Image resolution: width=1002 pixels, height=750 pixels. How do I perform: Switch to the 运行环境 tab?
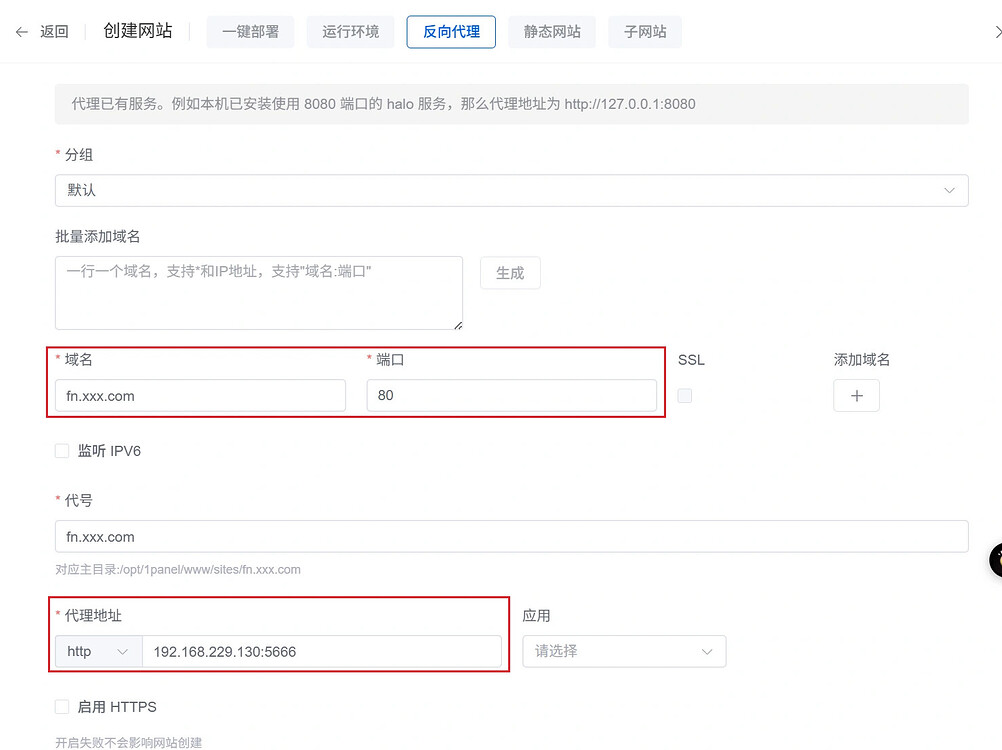click(350, 32)
